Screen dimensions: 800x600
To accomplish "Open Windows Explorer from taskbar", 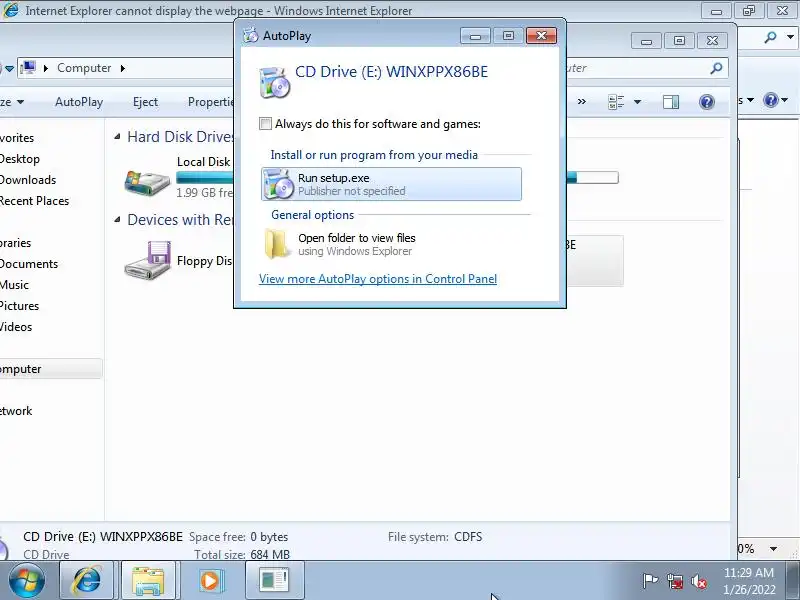I will pos(148,580).
